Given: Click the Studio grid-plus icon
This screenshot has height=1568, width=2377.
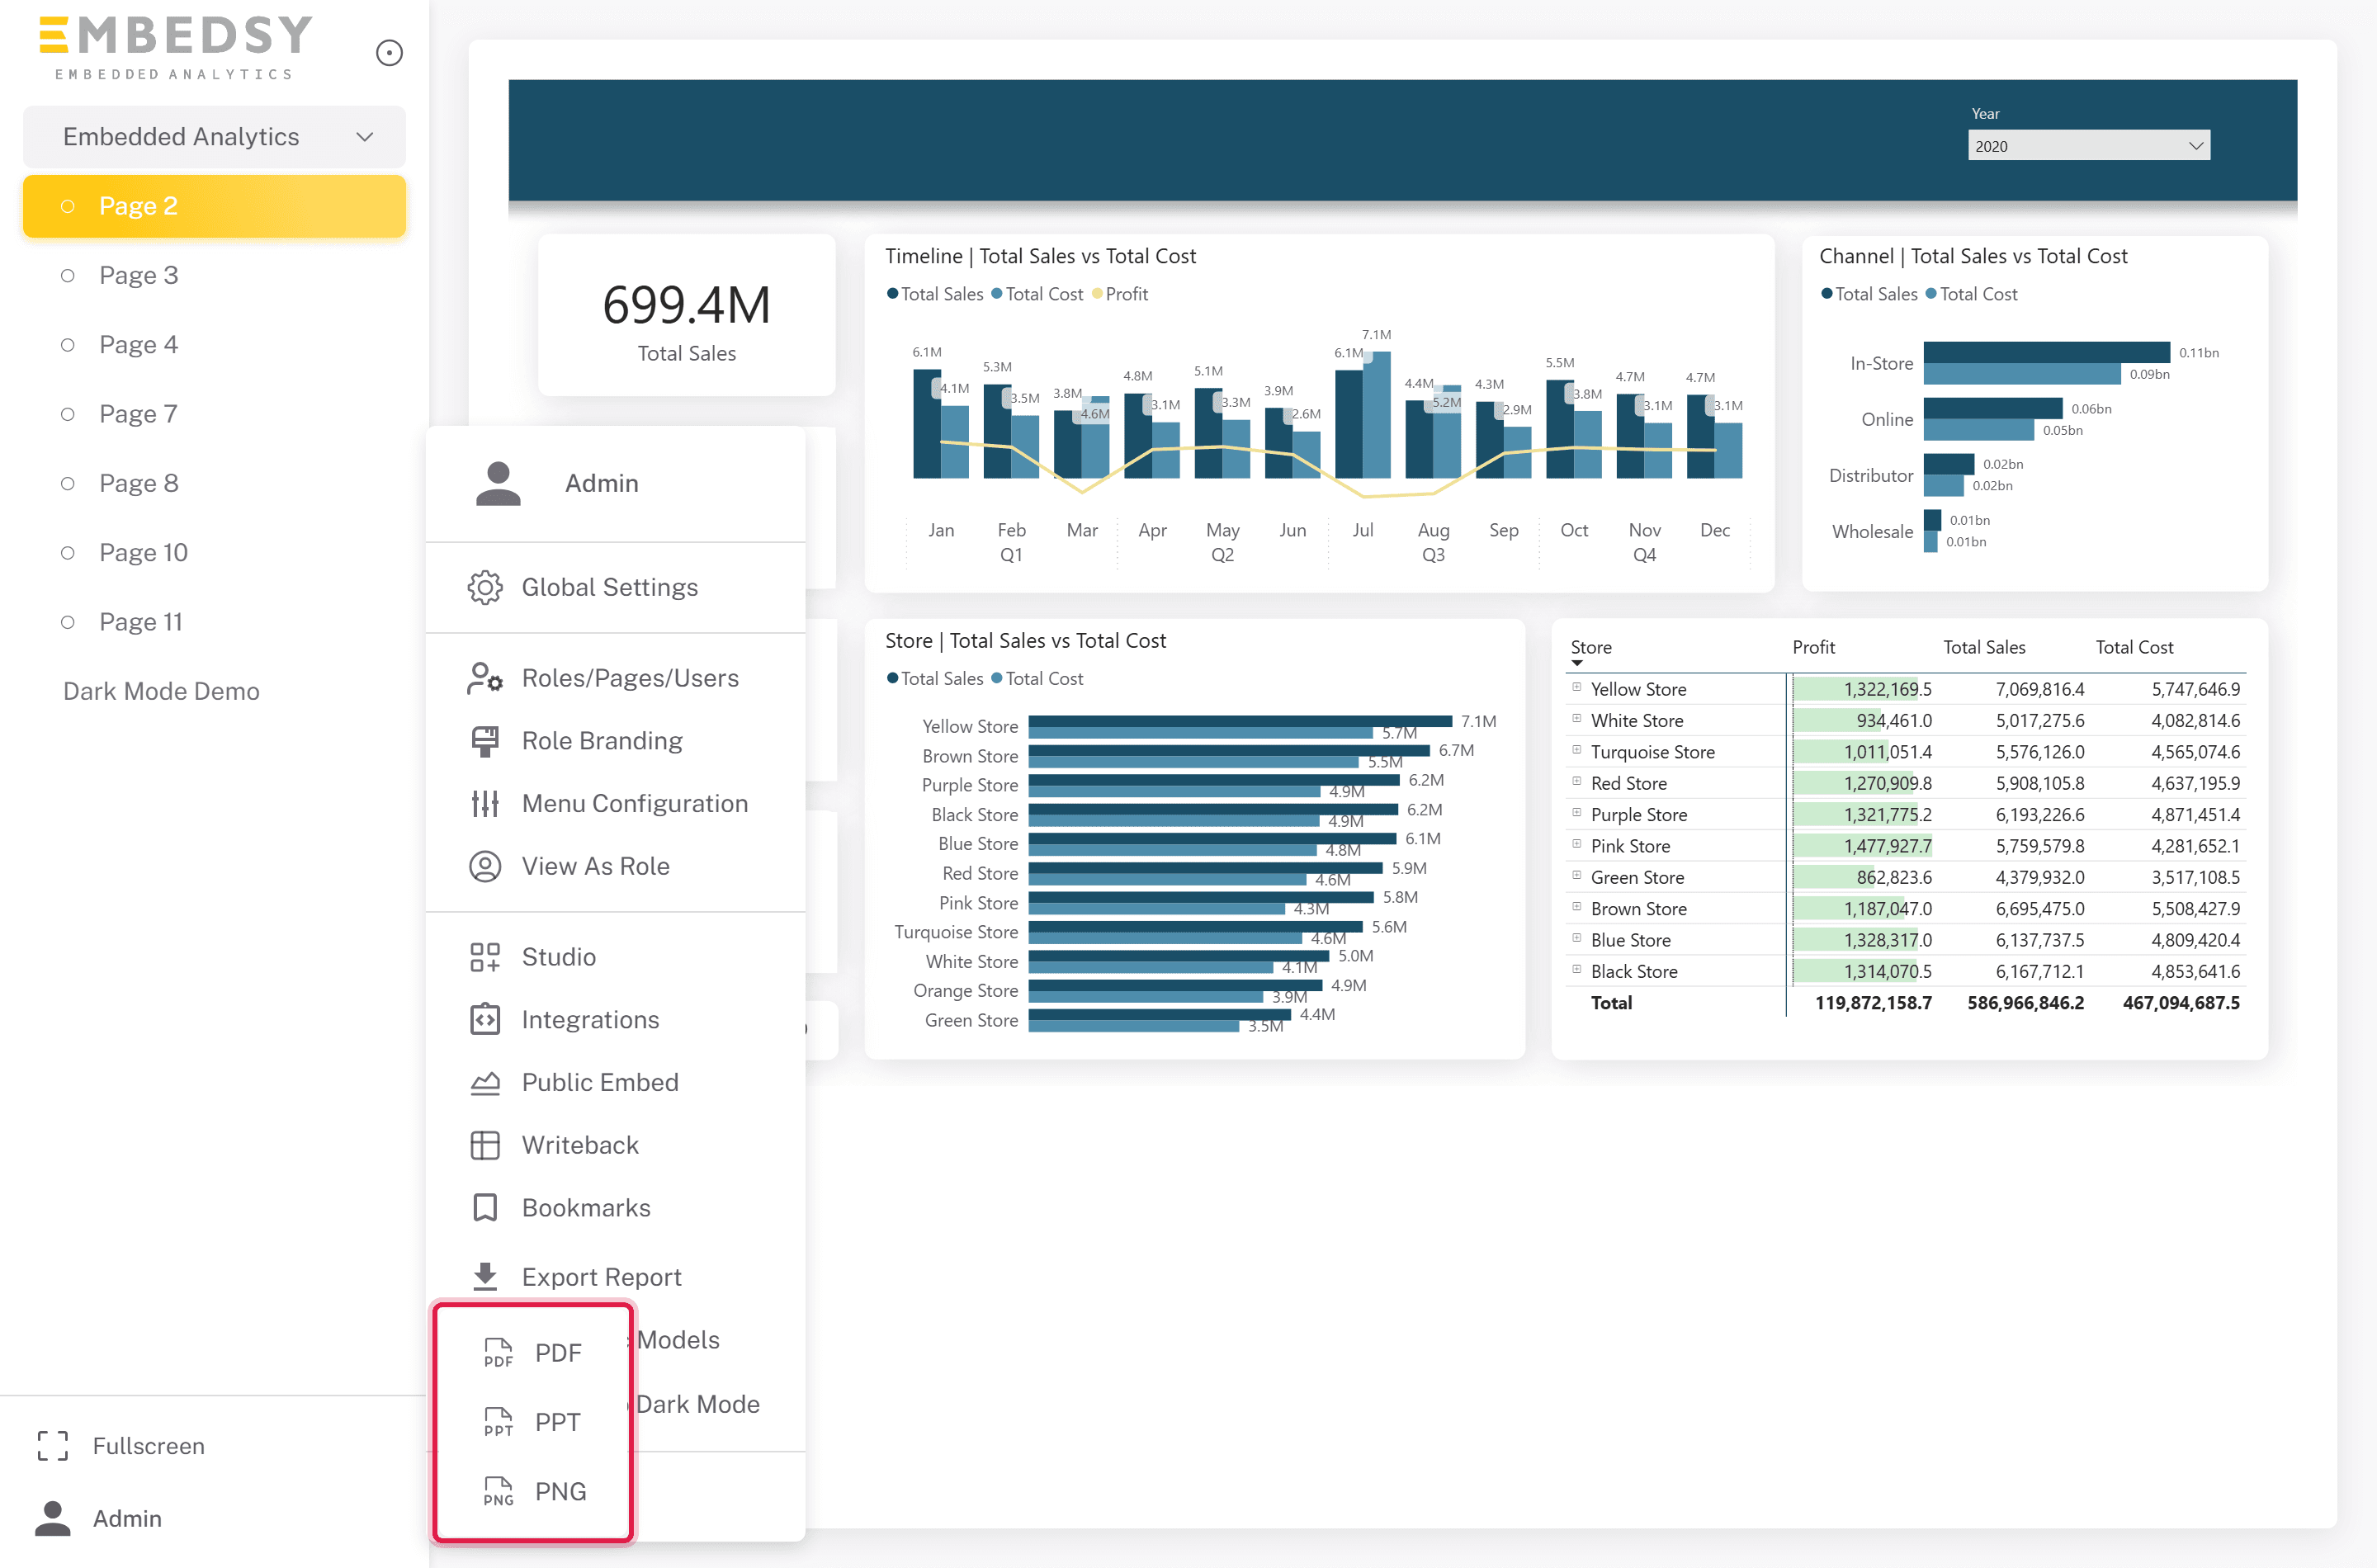Looking at the screenshot, I should 485,957.
